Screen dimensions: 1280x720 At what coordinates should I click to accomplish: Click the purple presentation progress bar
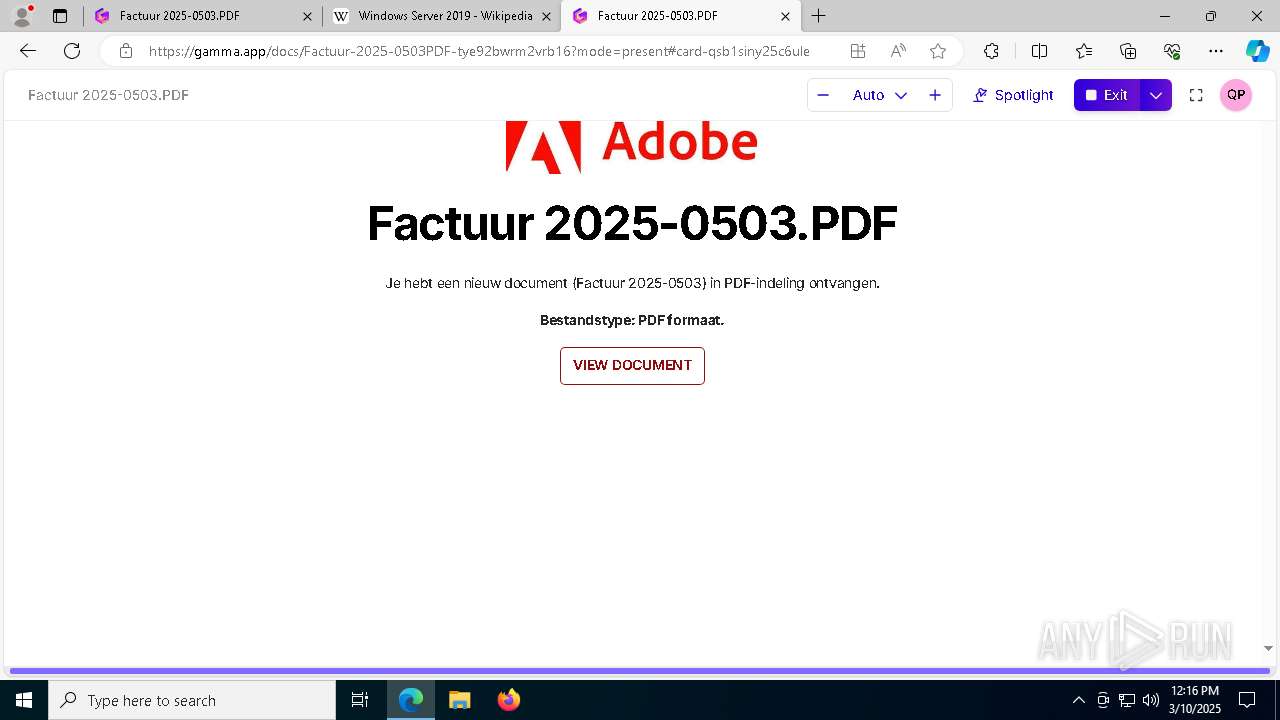pos(640,671)
